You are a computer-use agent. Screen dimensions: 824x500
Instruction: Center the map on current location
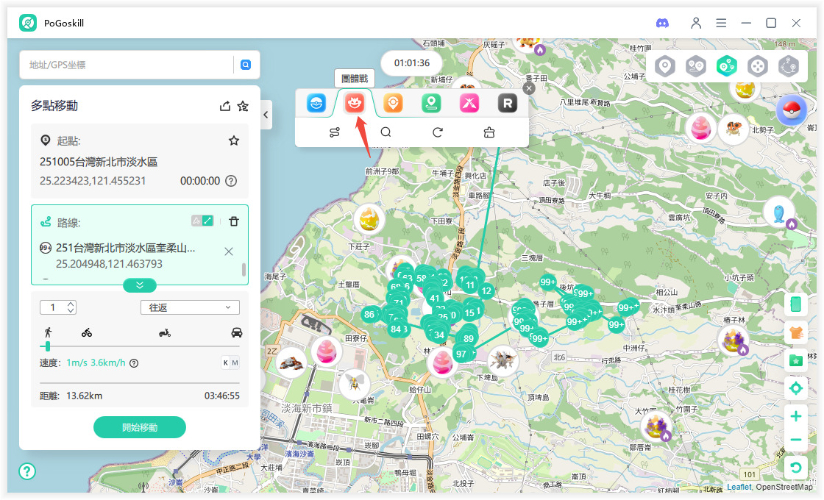[x=796, y=388]
